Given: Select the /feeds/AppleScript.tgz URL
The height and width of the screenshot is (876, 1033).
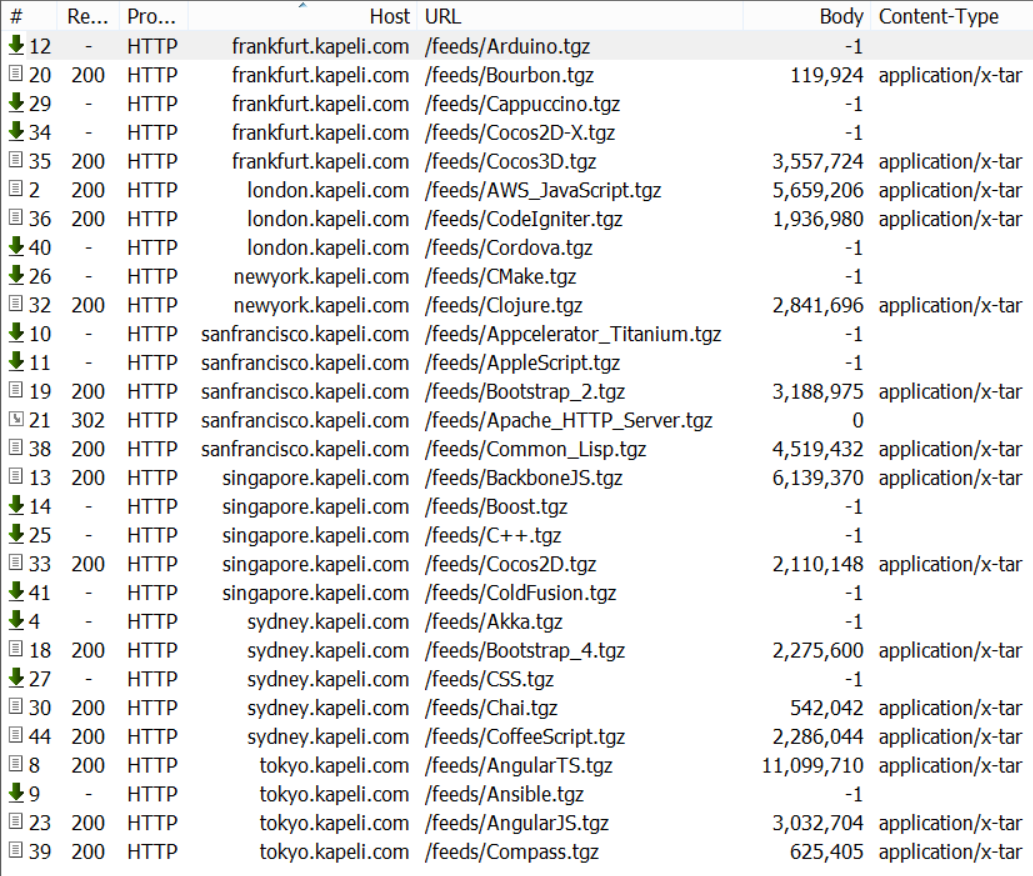Looking at the screenshot, I should click(522, 363).
